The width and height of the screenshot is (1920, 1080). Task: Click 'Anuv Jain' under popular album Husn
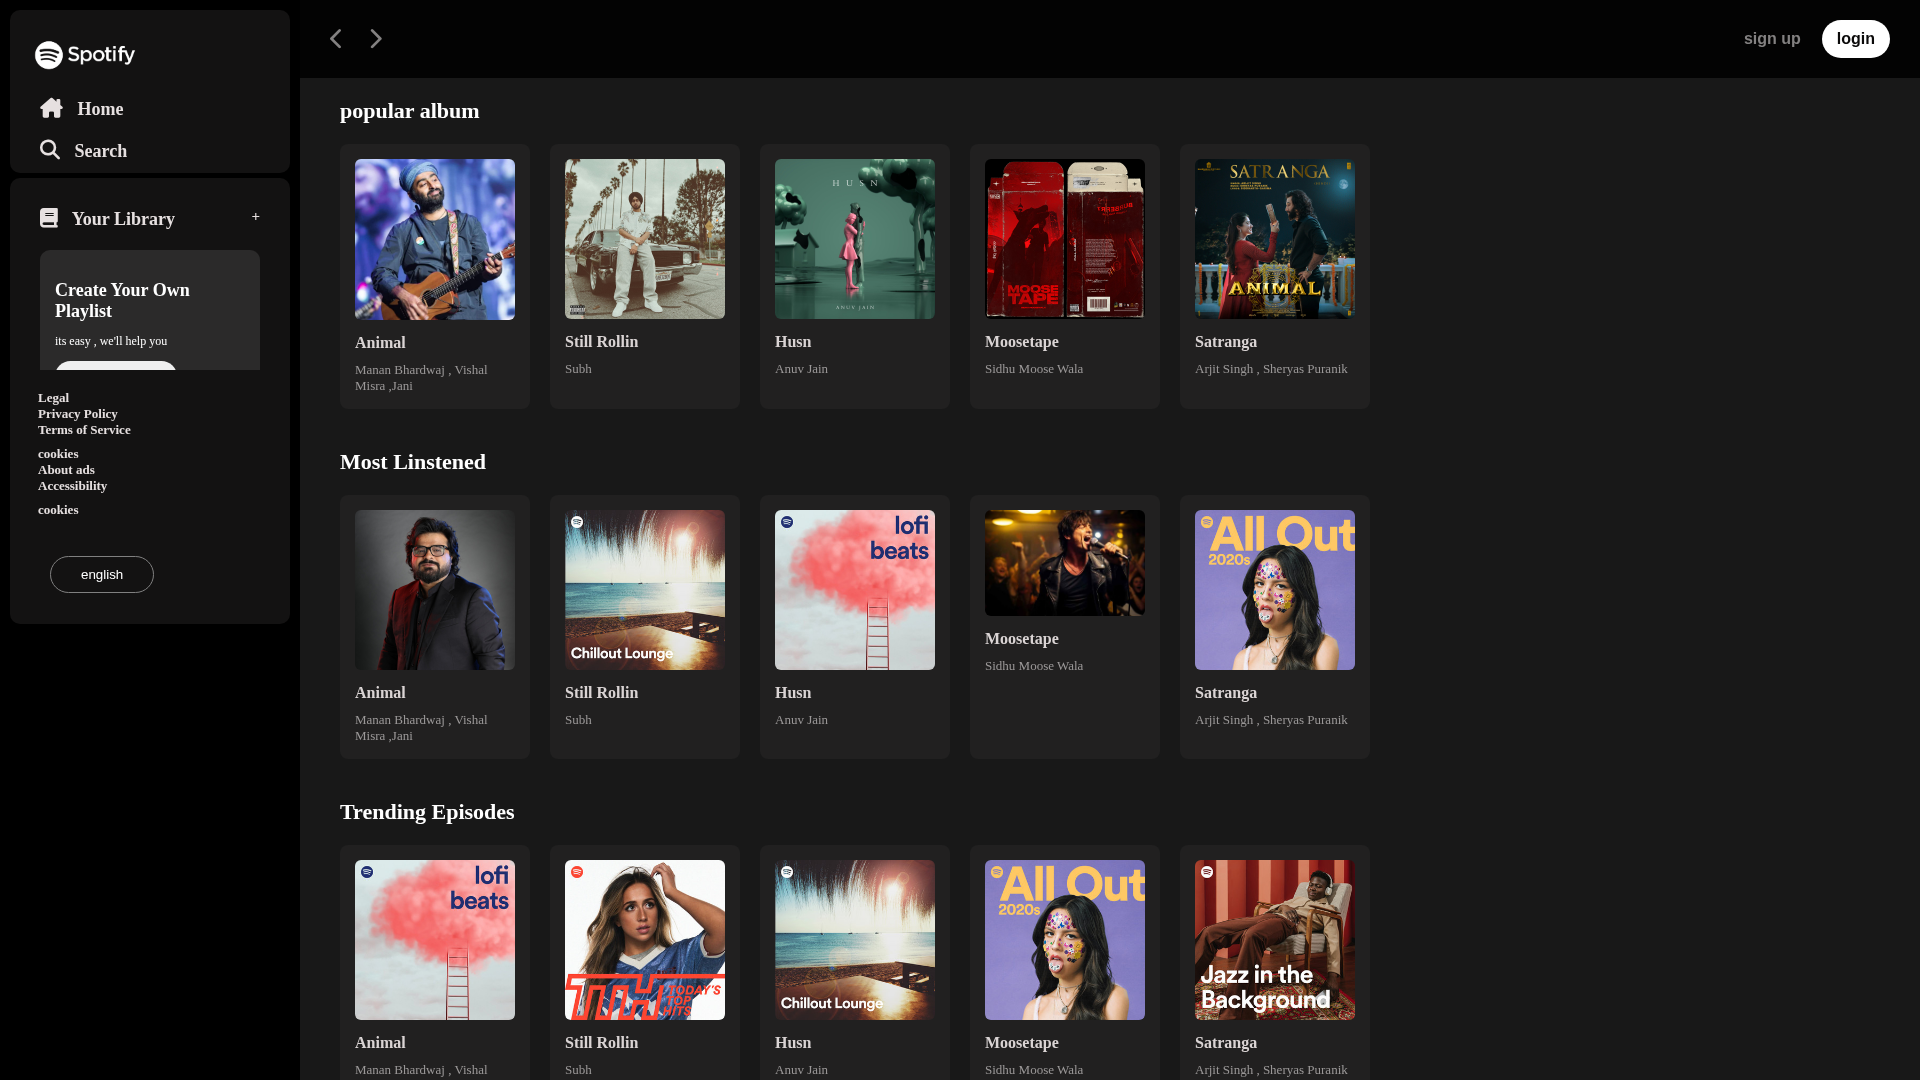click(801, 369)
